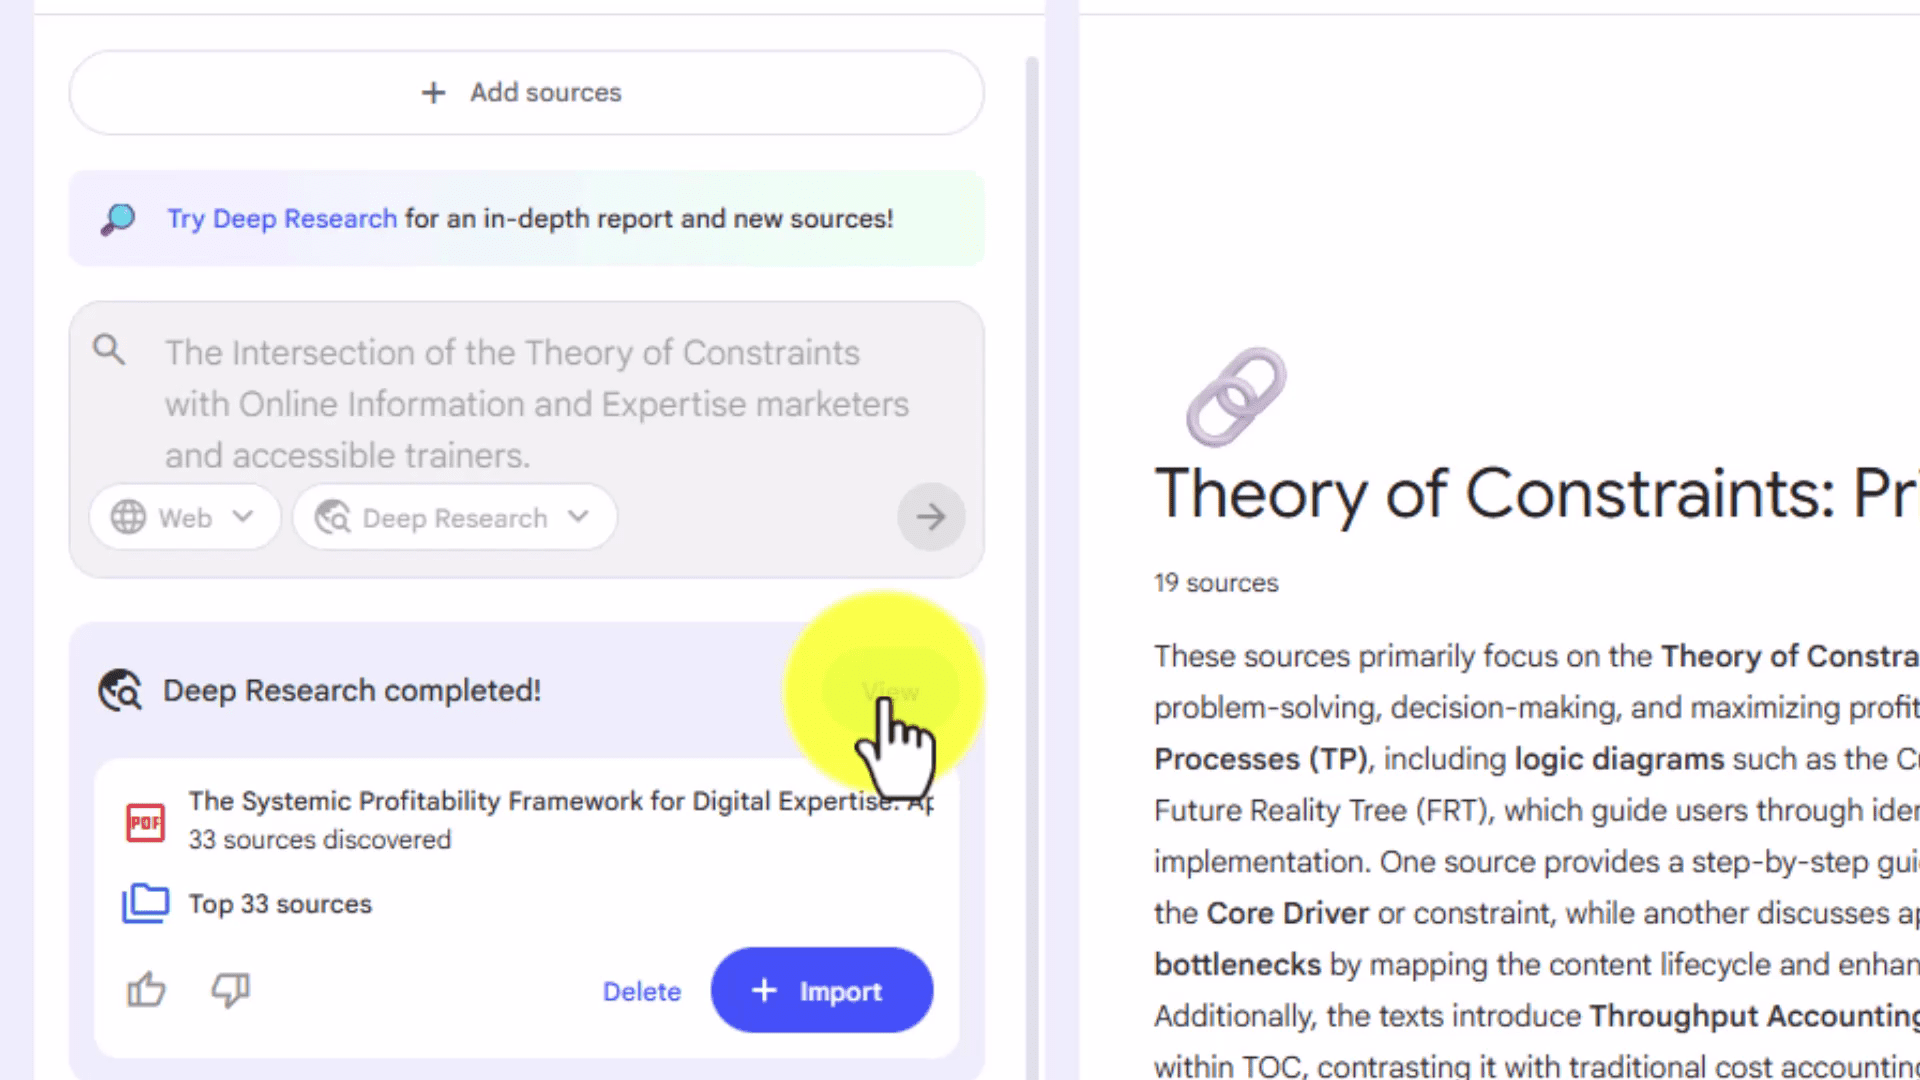Click the purple chain link notebook icon
This screenshot has width=1920, height=1080.
pos(1236,397)
